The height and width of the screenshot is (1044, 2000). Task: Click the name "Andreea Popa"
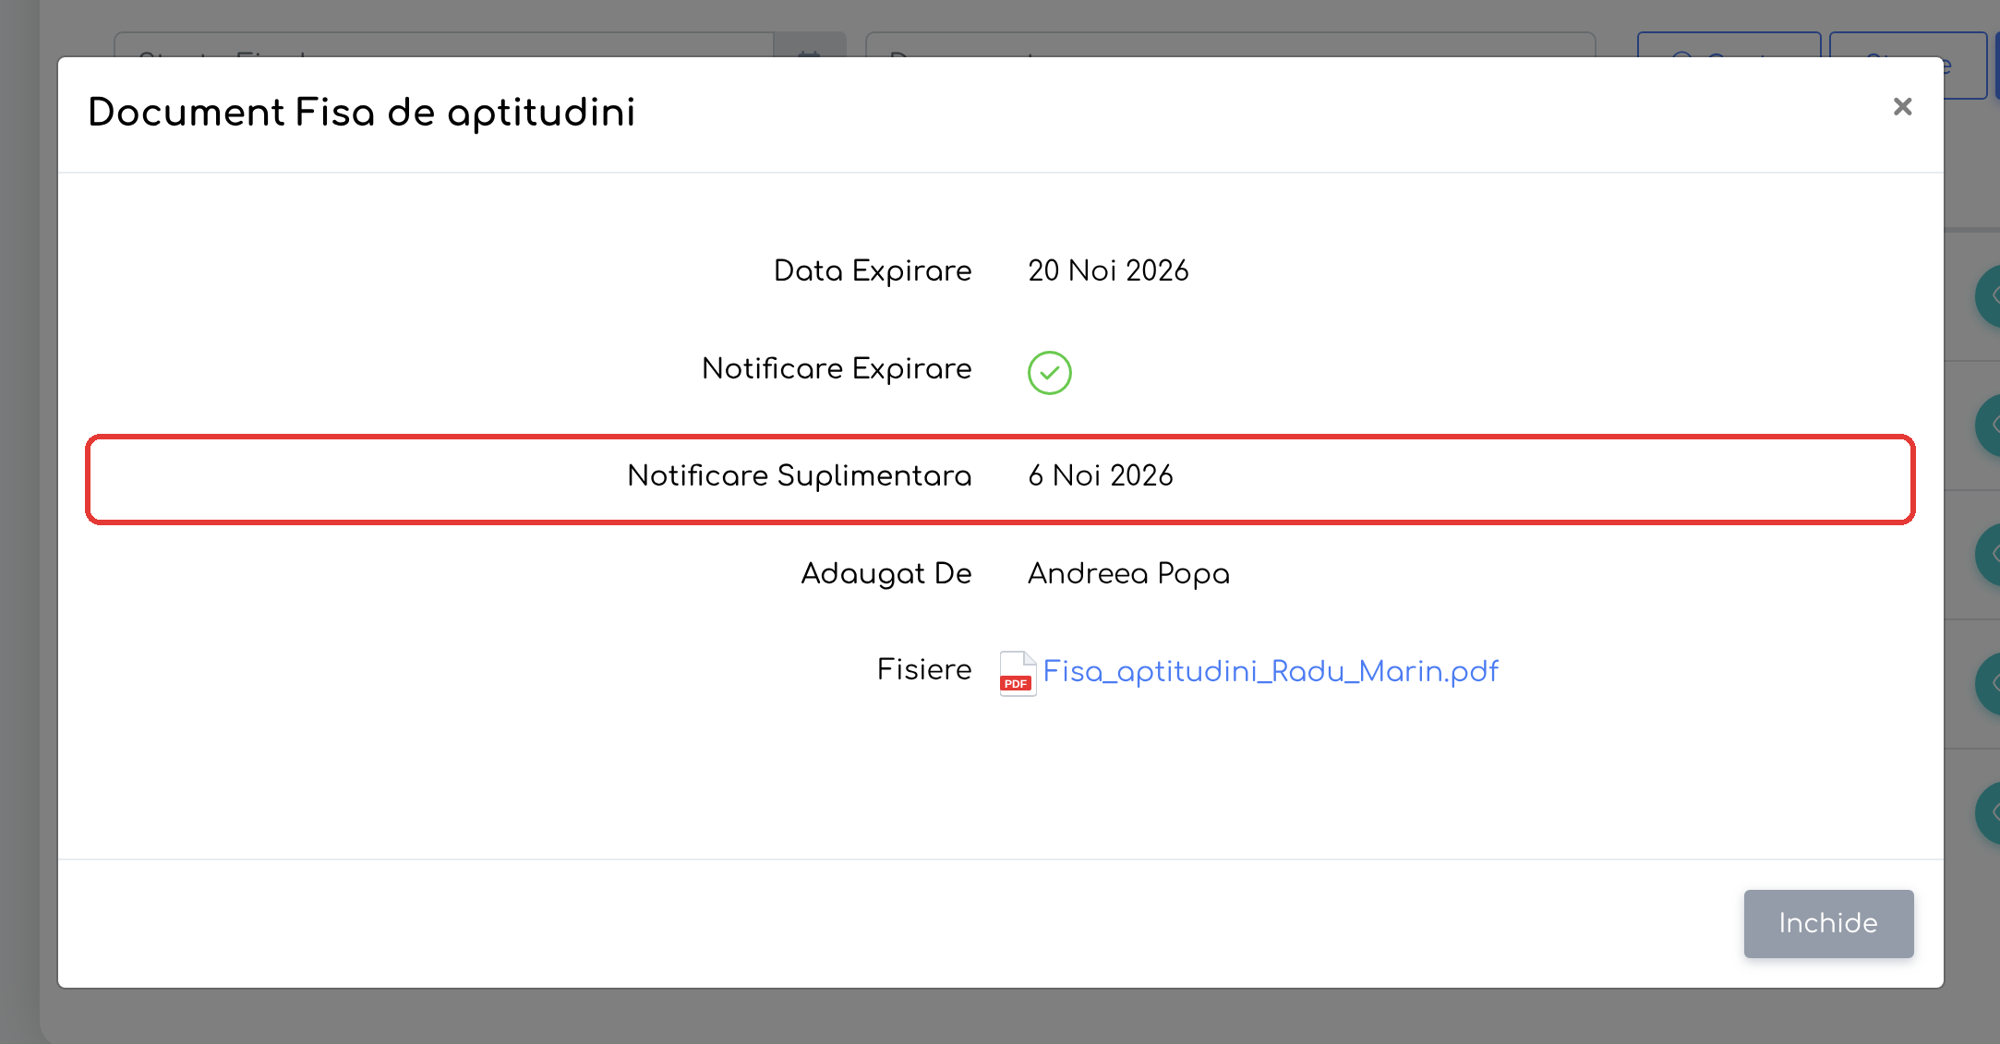click(x=1128, y=574)
